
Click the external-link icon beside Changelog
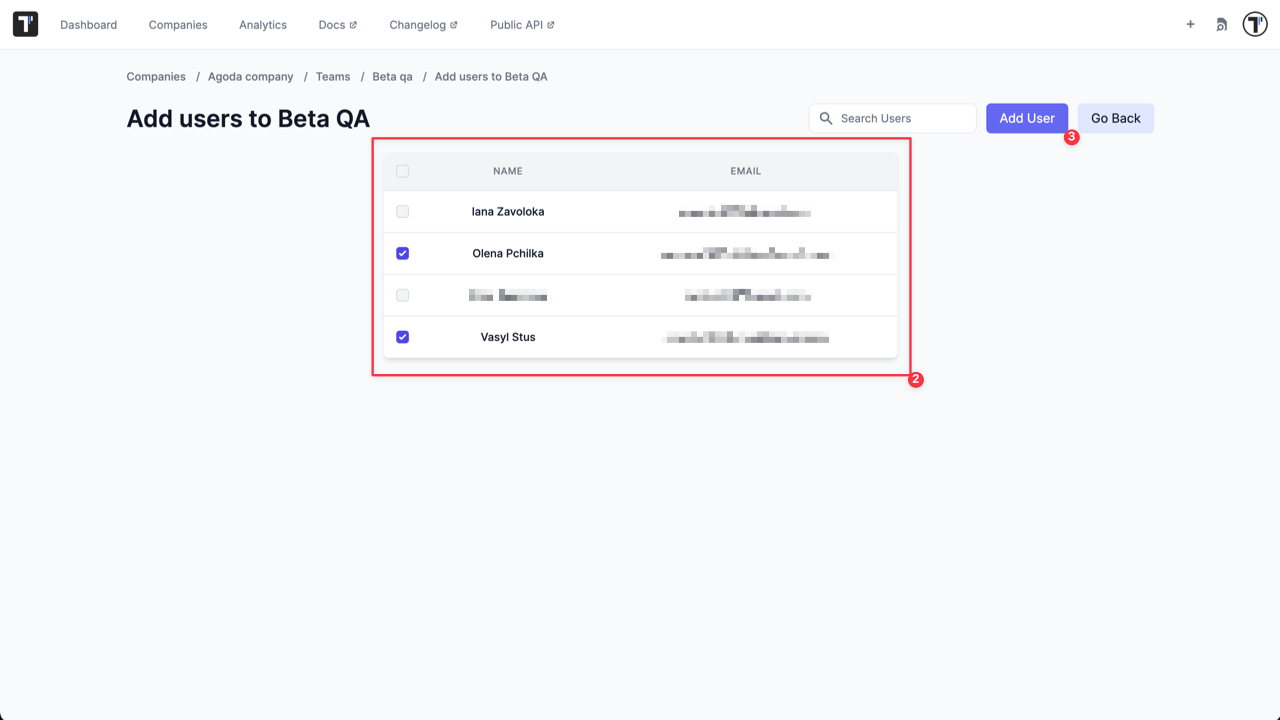[x=455, y=24]
